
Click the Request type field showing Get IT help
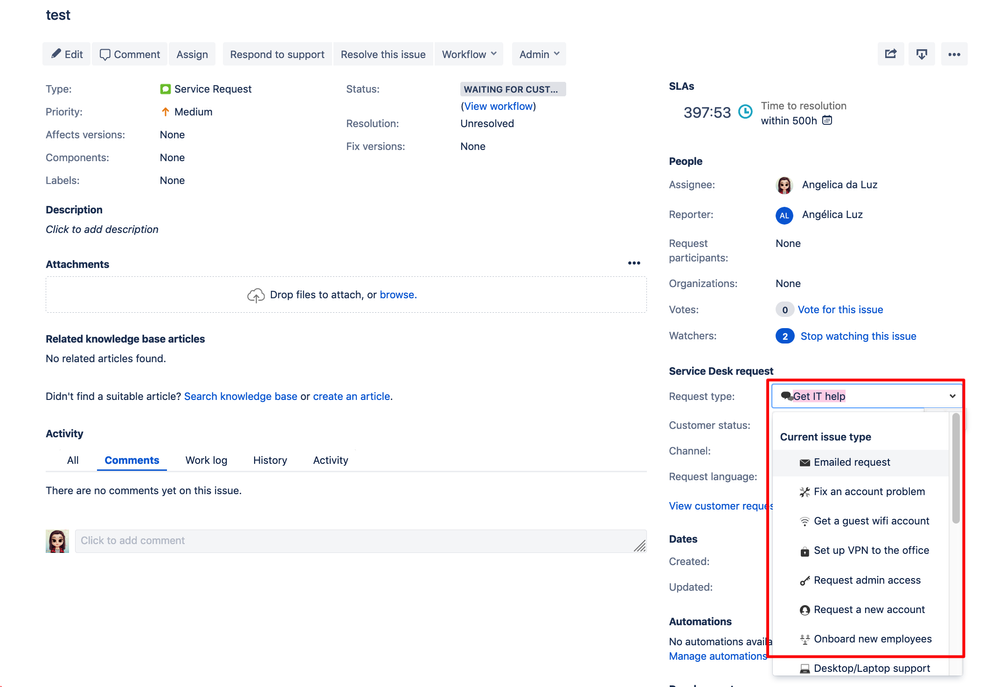(x=866, y=396)
